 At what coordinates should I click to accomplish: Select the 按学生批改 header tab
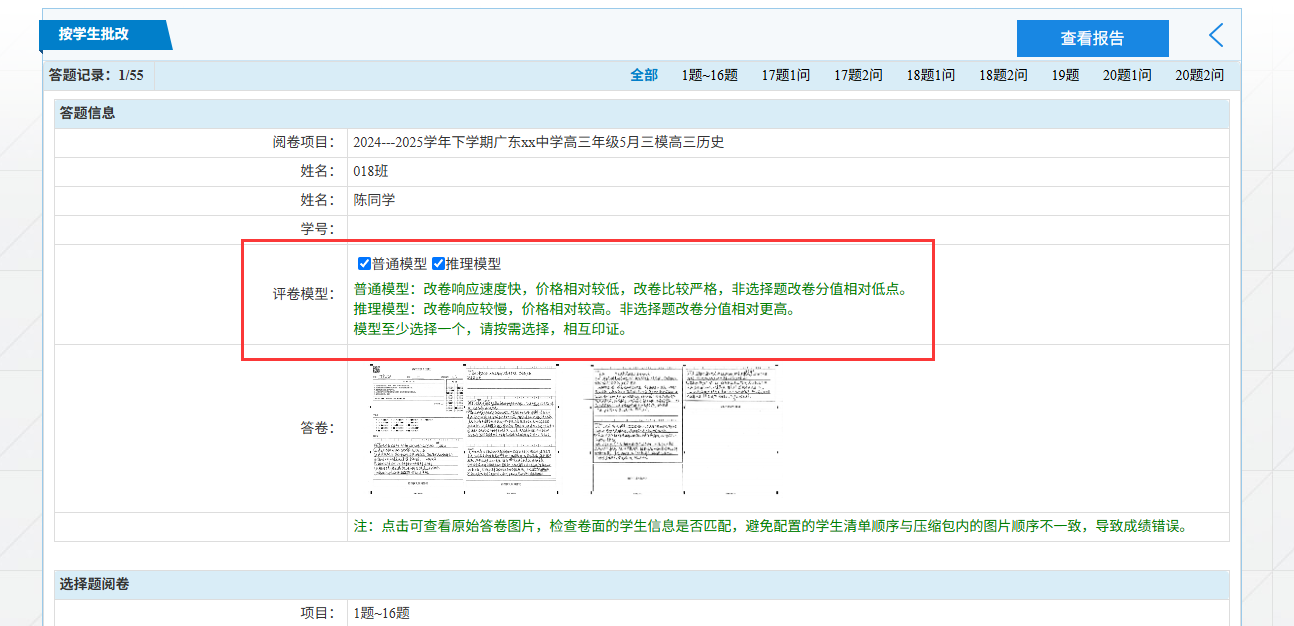tap(94, 34)
